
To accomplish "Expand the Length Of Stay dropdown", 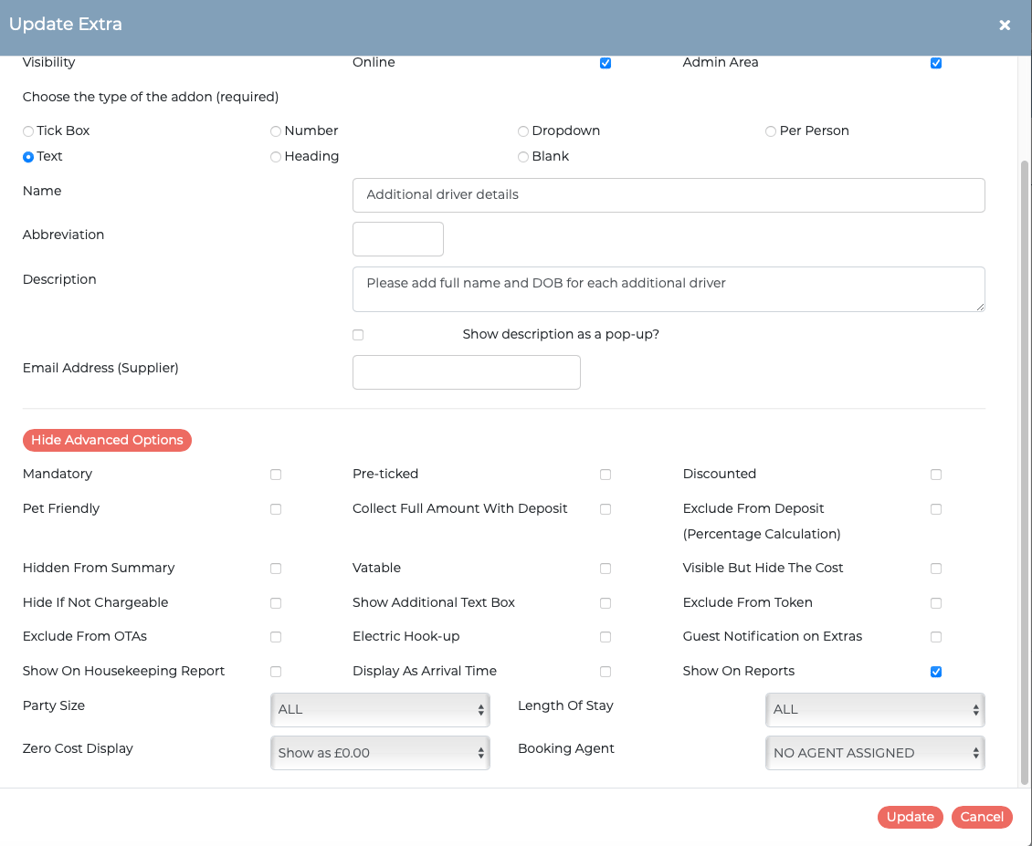I will click(875, 710).
